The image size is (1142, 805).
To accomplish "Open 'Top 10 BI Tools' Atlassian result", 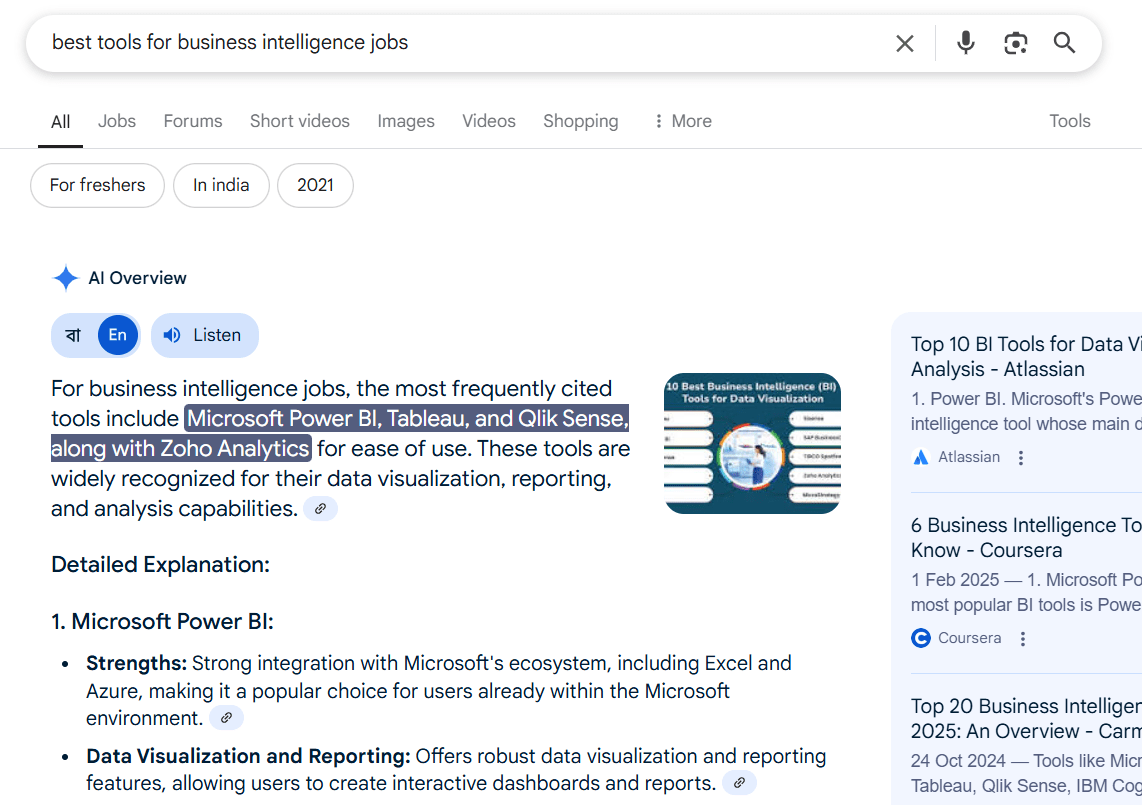I will pos(1025,356).
